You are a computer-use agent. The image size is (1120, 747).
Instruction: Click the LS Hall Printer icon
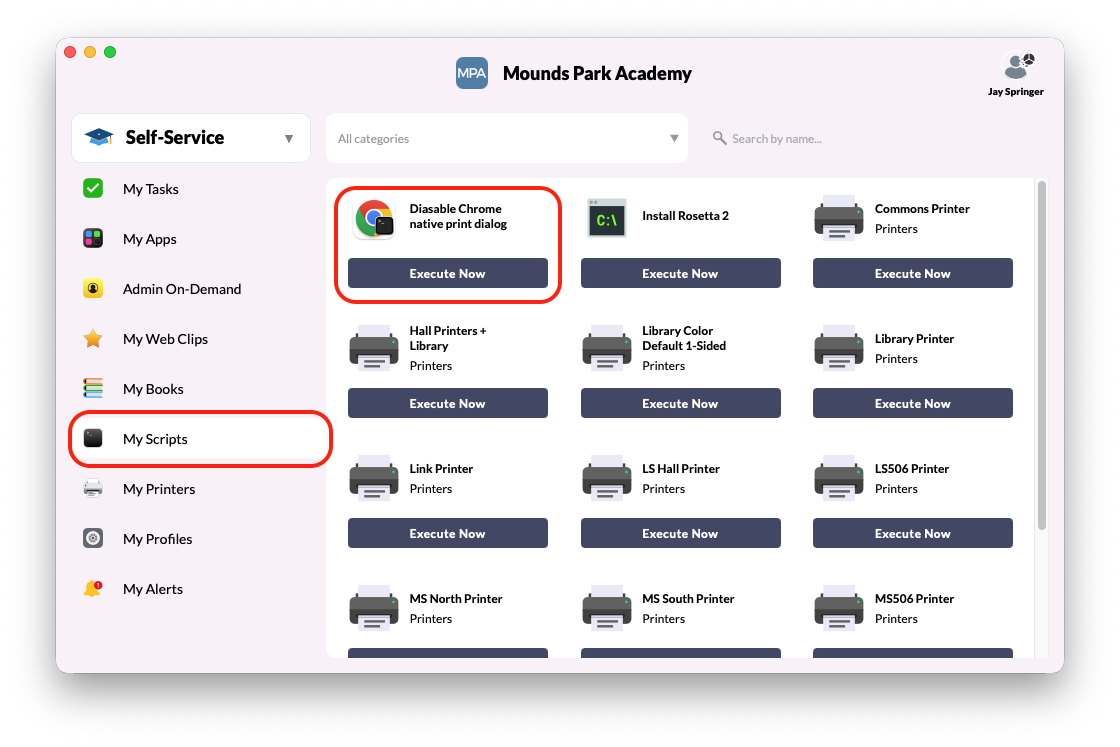point(606,478)
